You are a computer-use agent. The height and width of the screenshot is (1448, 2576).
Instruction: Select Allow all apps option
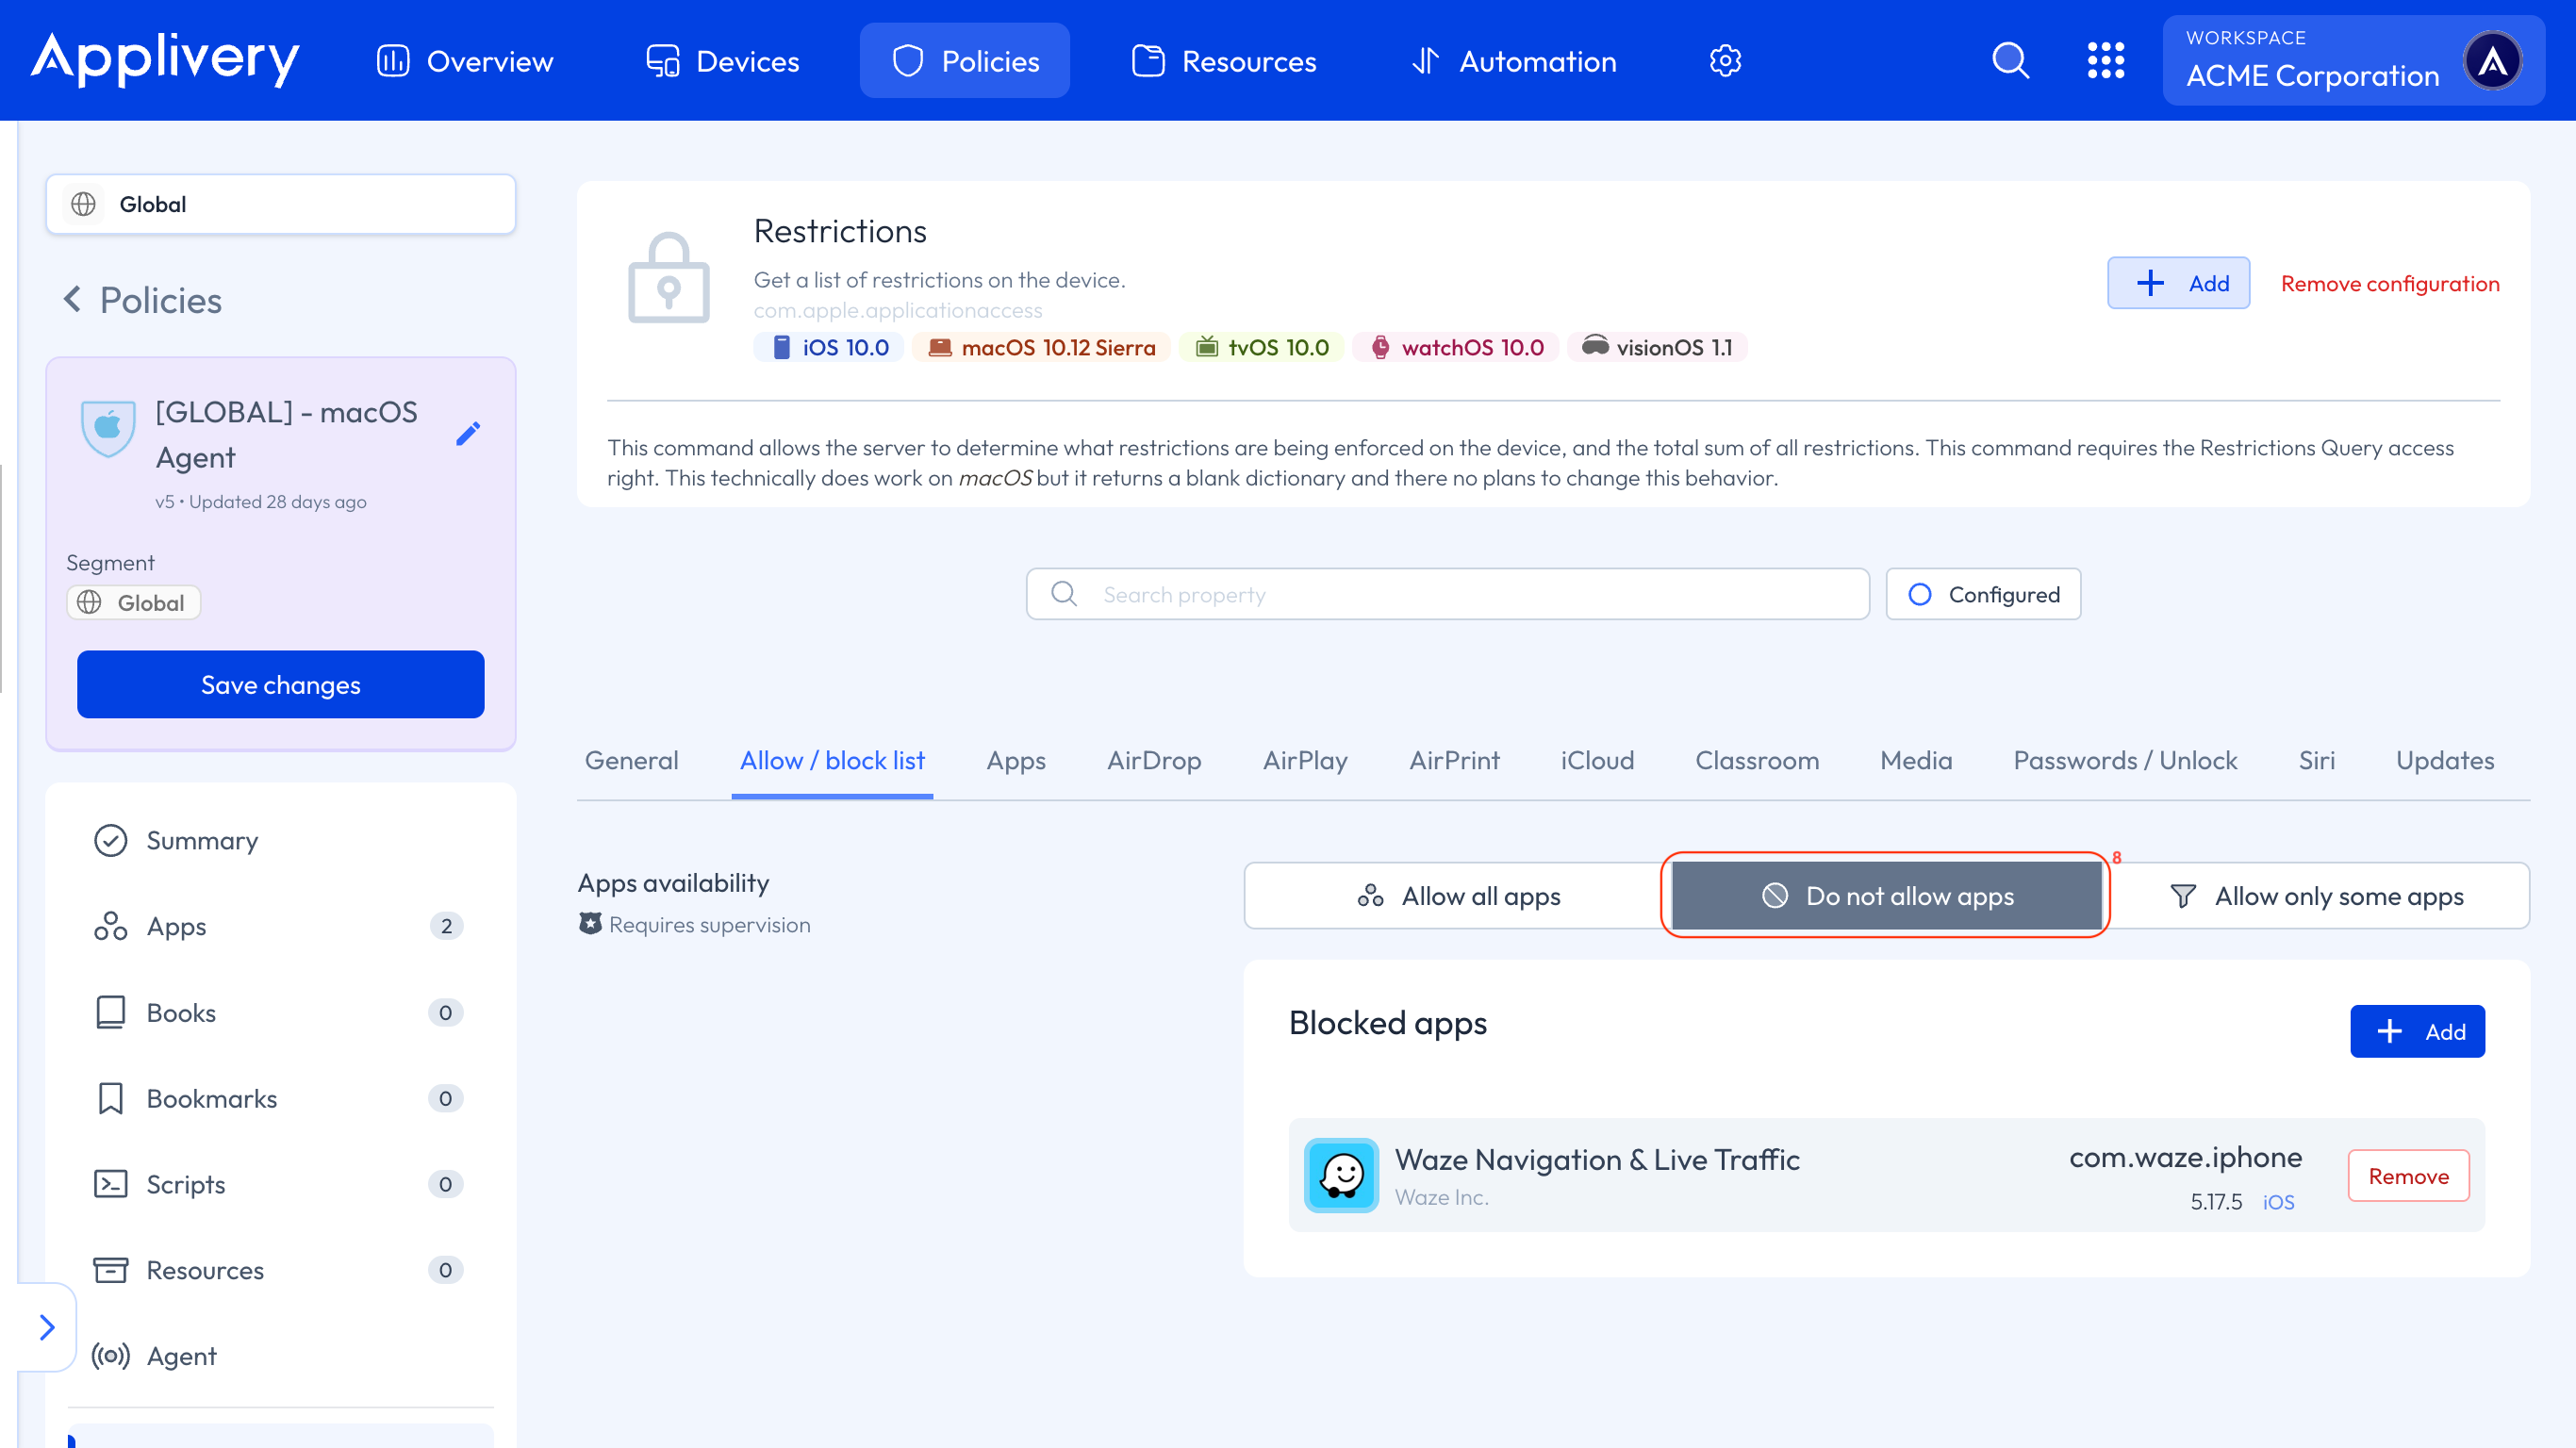pyautogui.click(x=1458, y=896)
